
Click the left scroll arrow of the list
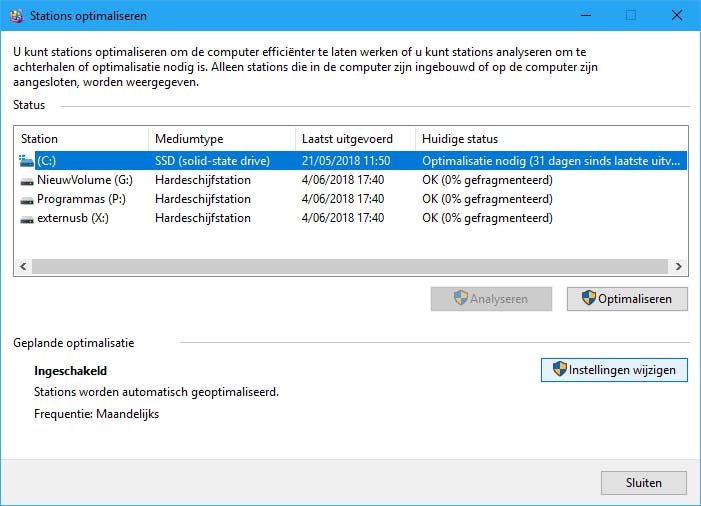(23, 266)
